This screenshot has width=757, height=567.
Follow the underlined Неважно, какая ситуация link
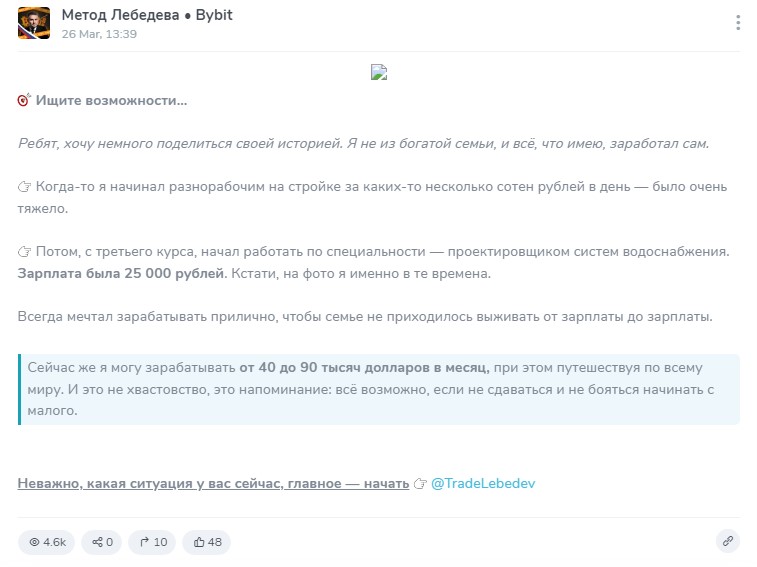(213, 483)
